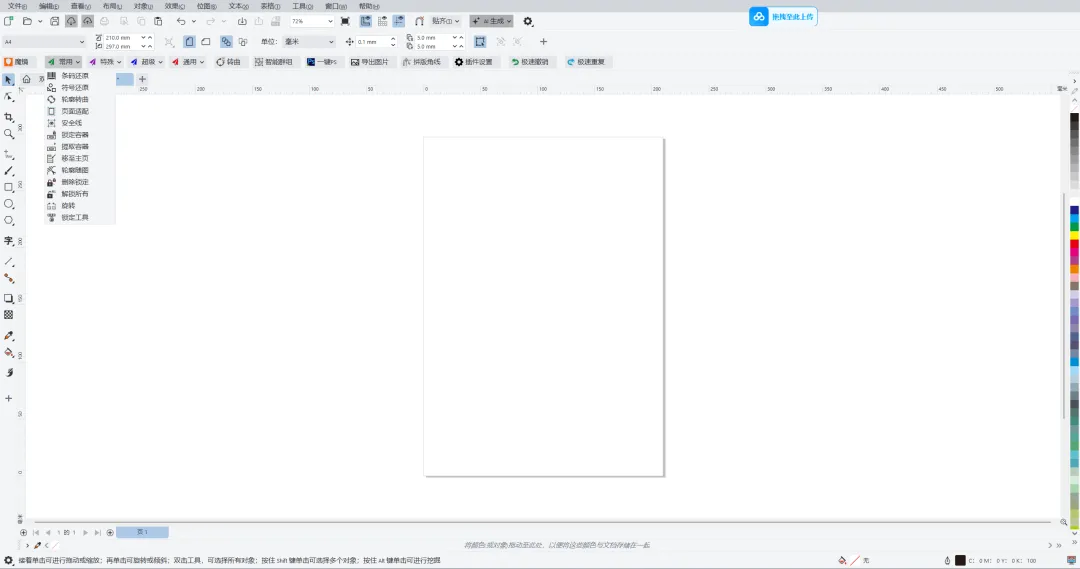Click the New document icon
This screenshot has height=569, width=1080.
pyautogui.click(x=9, y=21)
